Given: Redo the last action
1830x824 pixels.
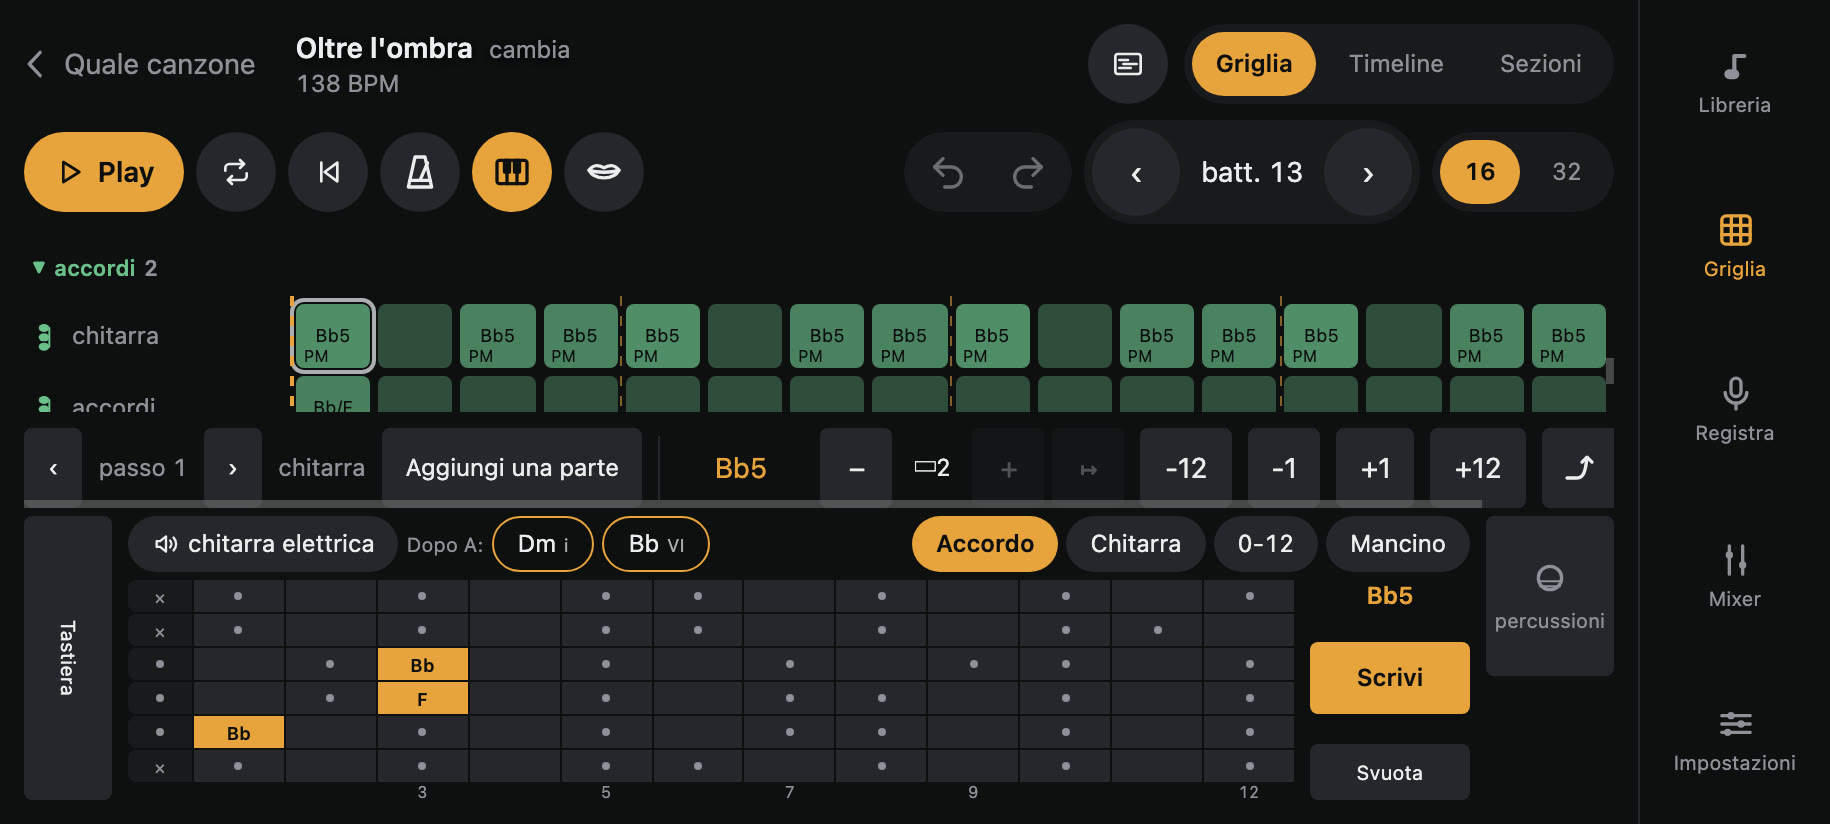Looking at the screenshot, I should pyautogui.click(x=1028, y=172).
